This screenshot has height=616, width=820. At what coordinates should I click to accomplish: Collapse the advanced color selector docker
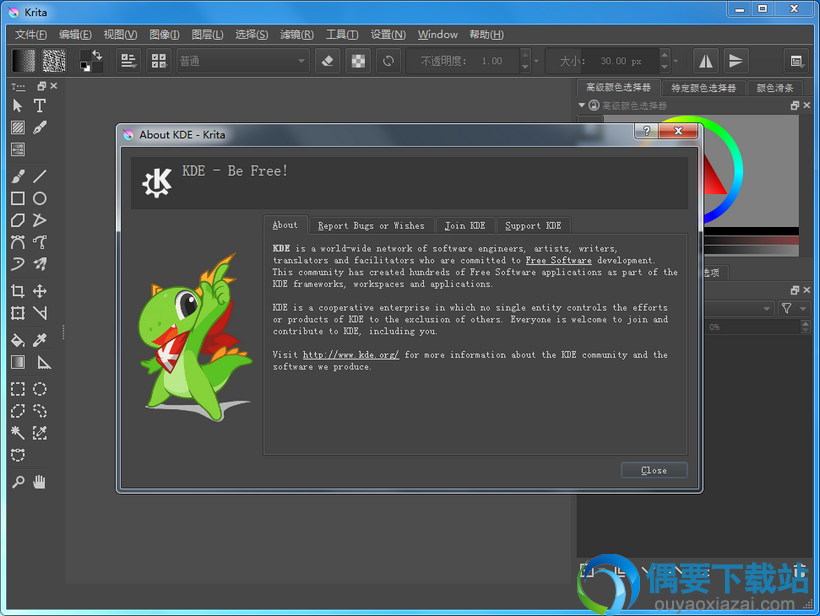582,105
